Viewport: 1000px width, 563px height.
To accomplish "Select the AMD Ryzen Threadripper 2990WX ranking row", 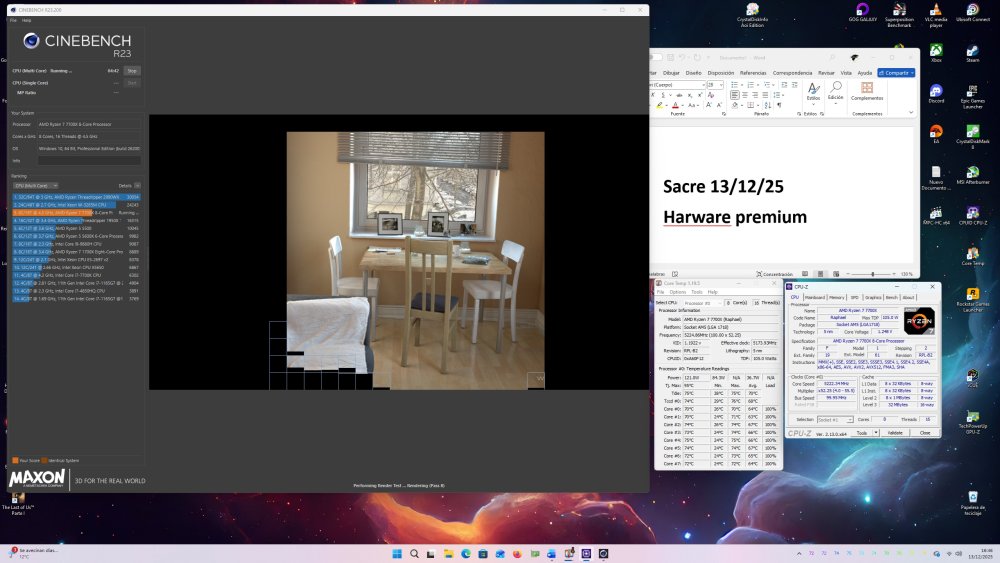I will point(76,197).
